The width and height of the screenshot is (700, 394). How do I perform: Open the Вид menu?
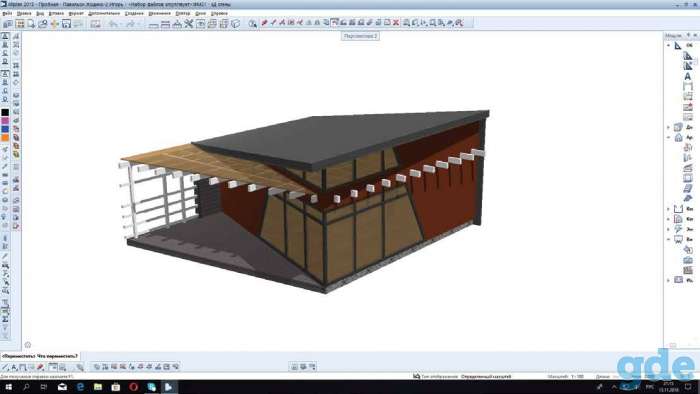[40, 14]
